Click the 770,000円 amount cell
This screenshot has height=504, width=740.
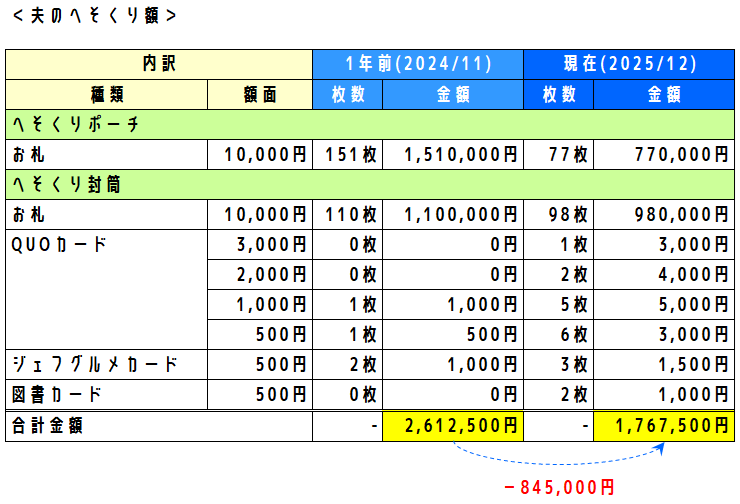coord(663,155)
